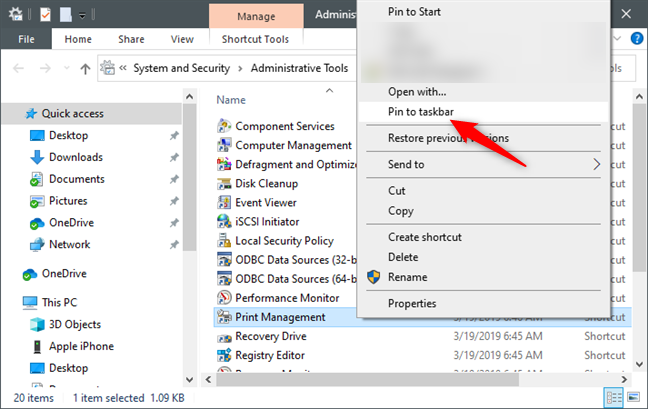The image size is (648, 409).
Task: Click the ODBC Data Sources (32-bit) icon
Action: point(224,259)
